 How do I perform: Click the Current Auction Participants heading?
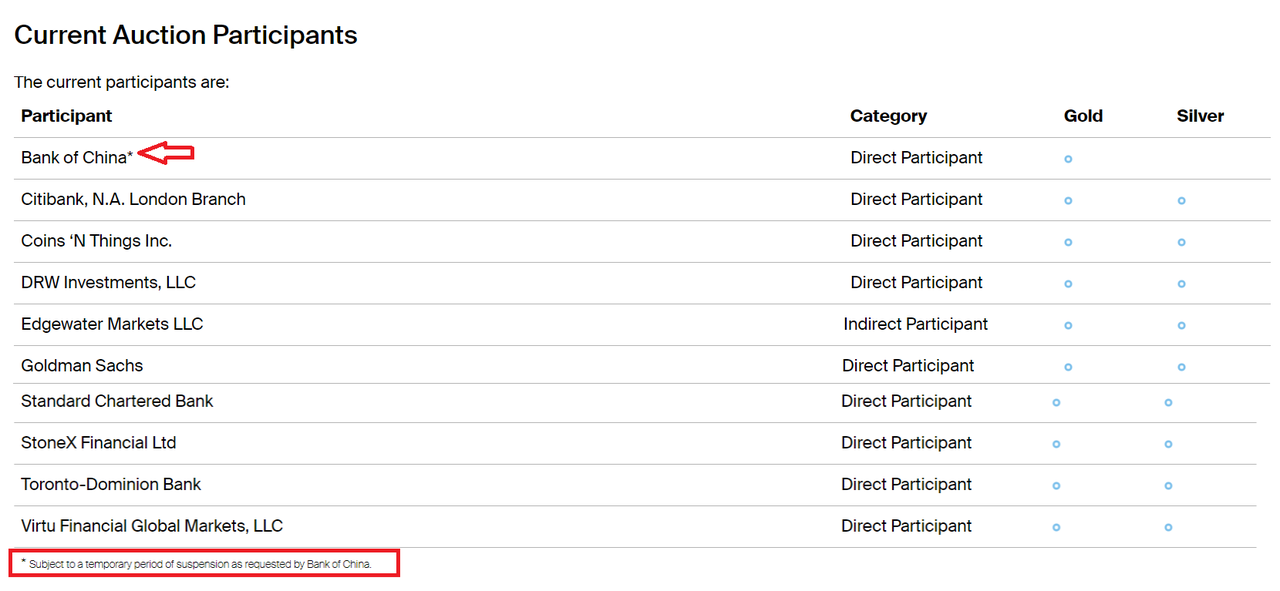(x=186, y=35)
